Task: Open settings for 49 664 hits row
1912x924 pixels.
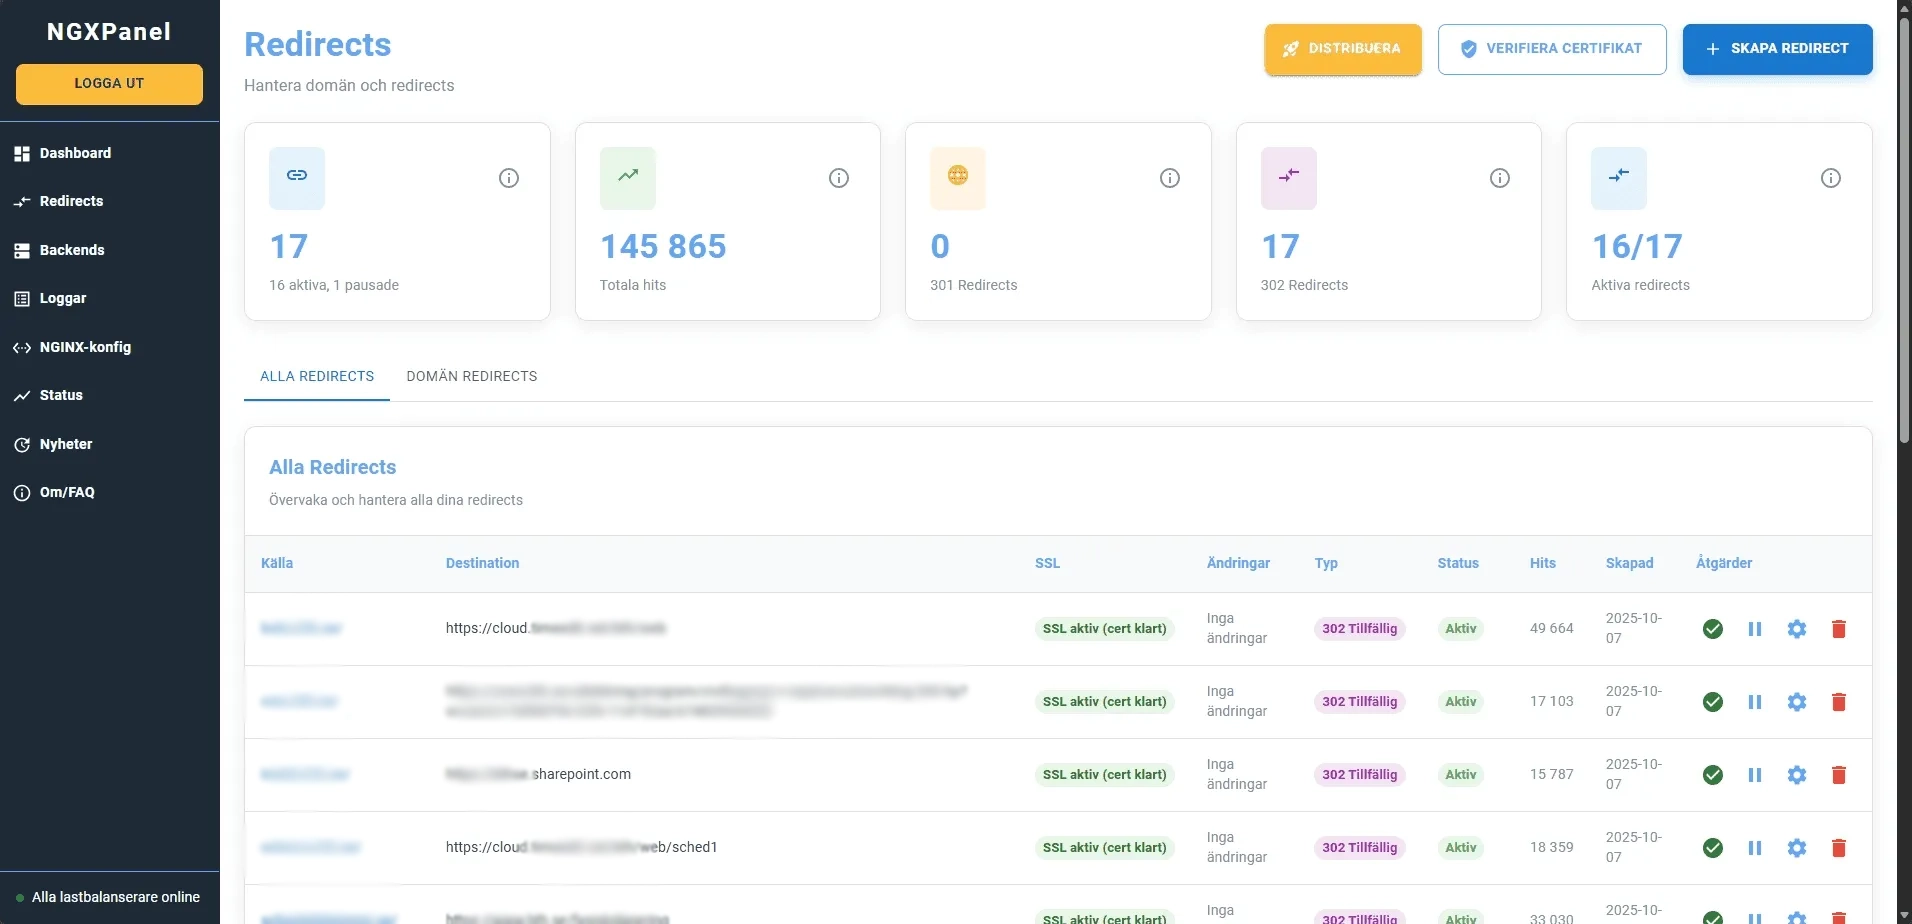Action: click(1797, 629)
